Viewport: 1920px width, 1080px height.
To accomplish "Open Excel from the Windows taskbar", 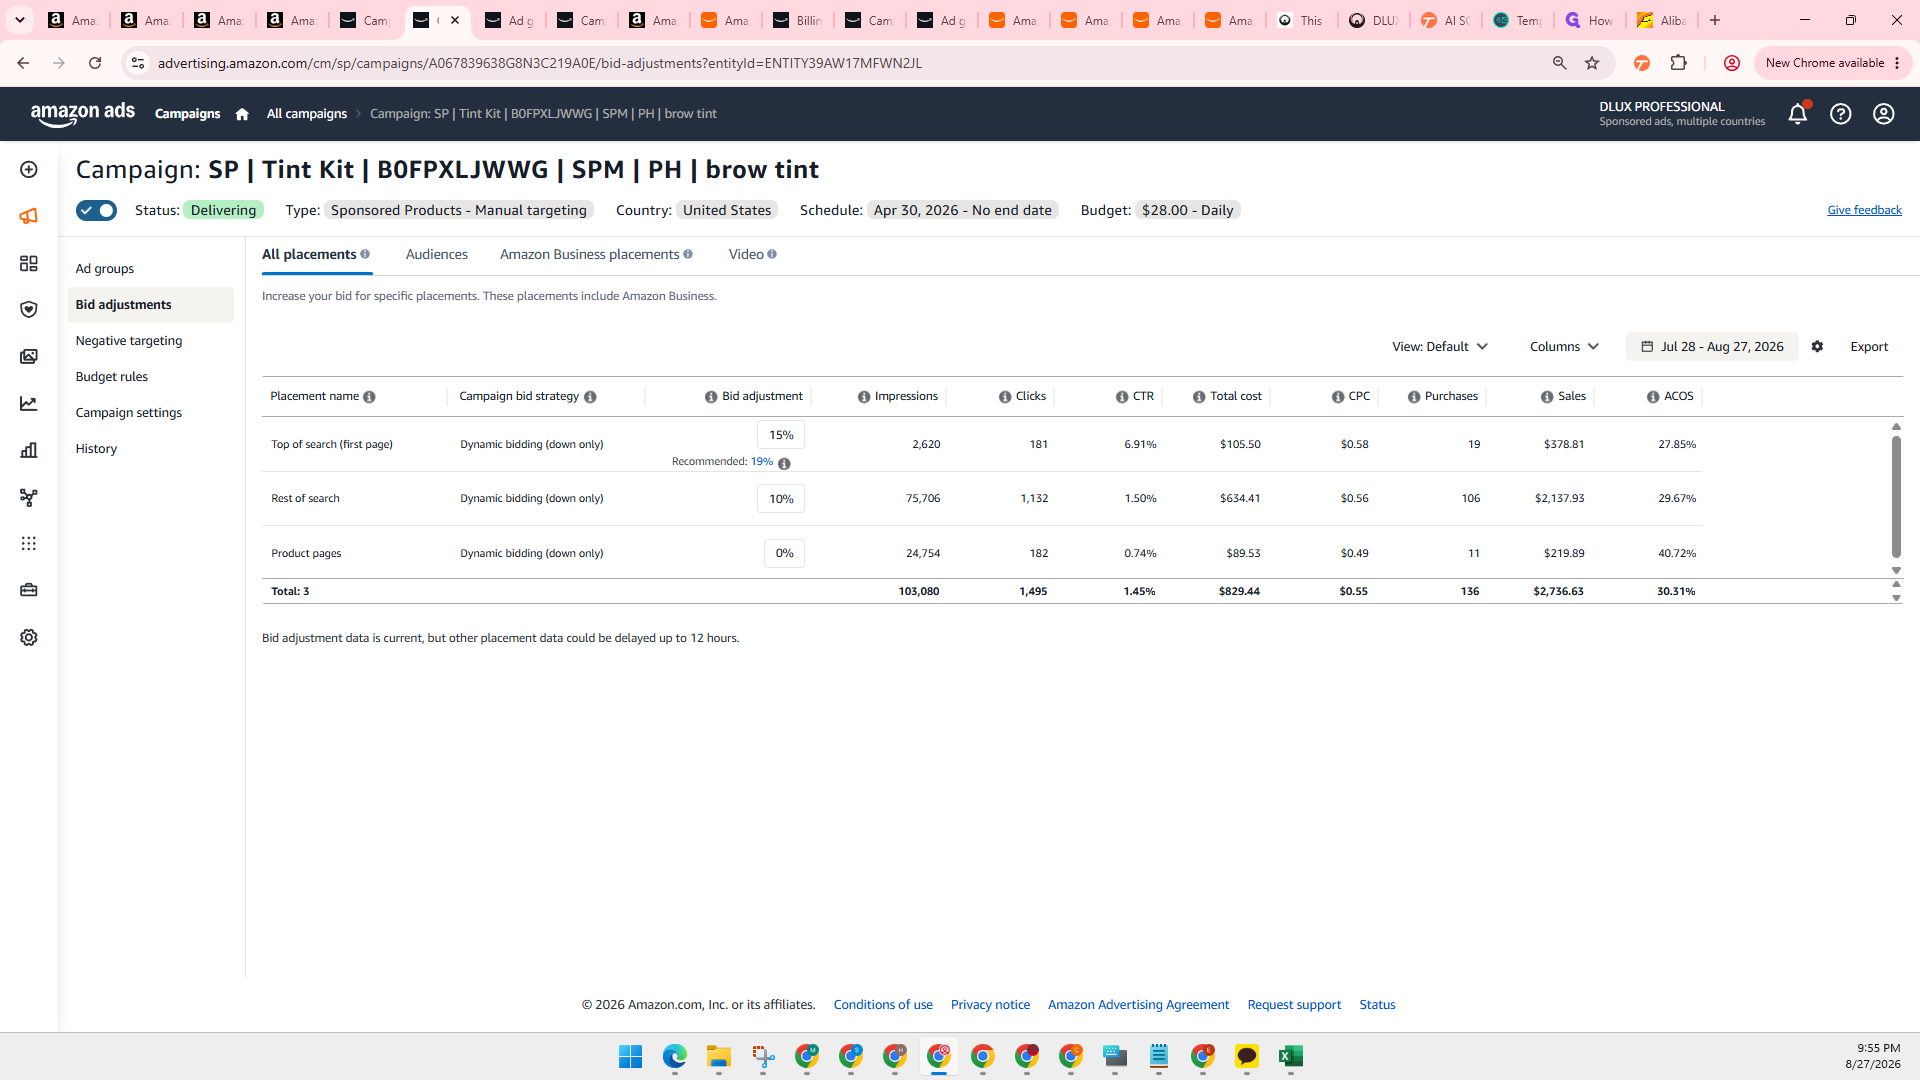I will click(1290, 1057).
